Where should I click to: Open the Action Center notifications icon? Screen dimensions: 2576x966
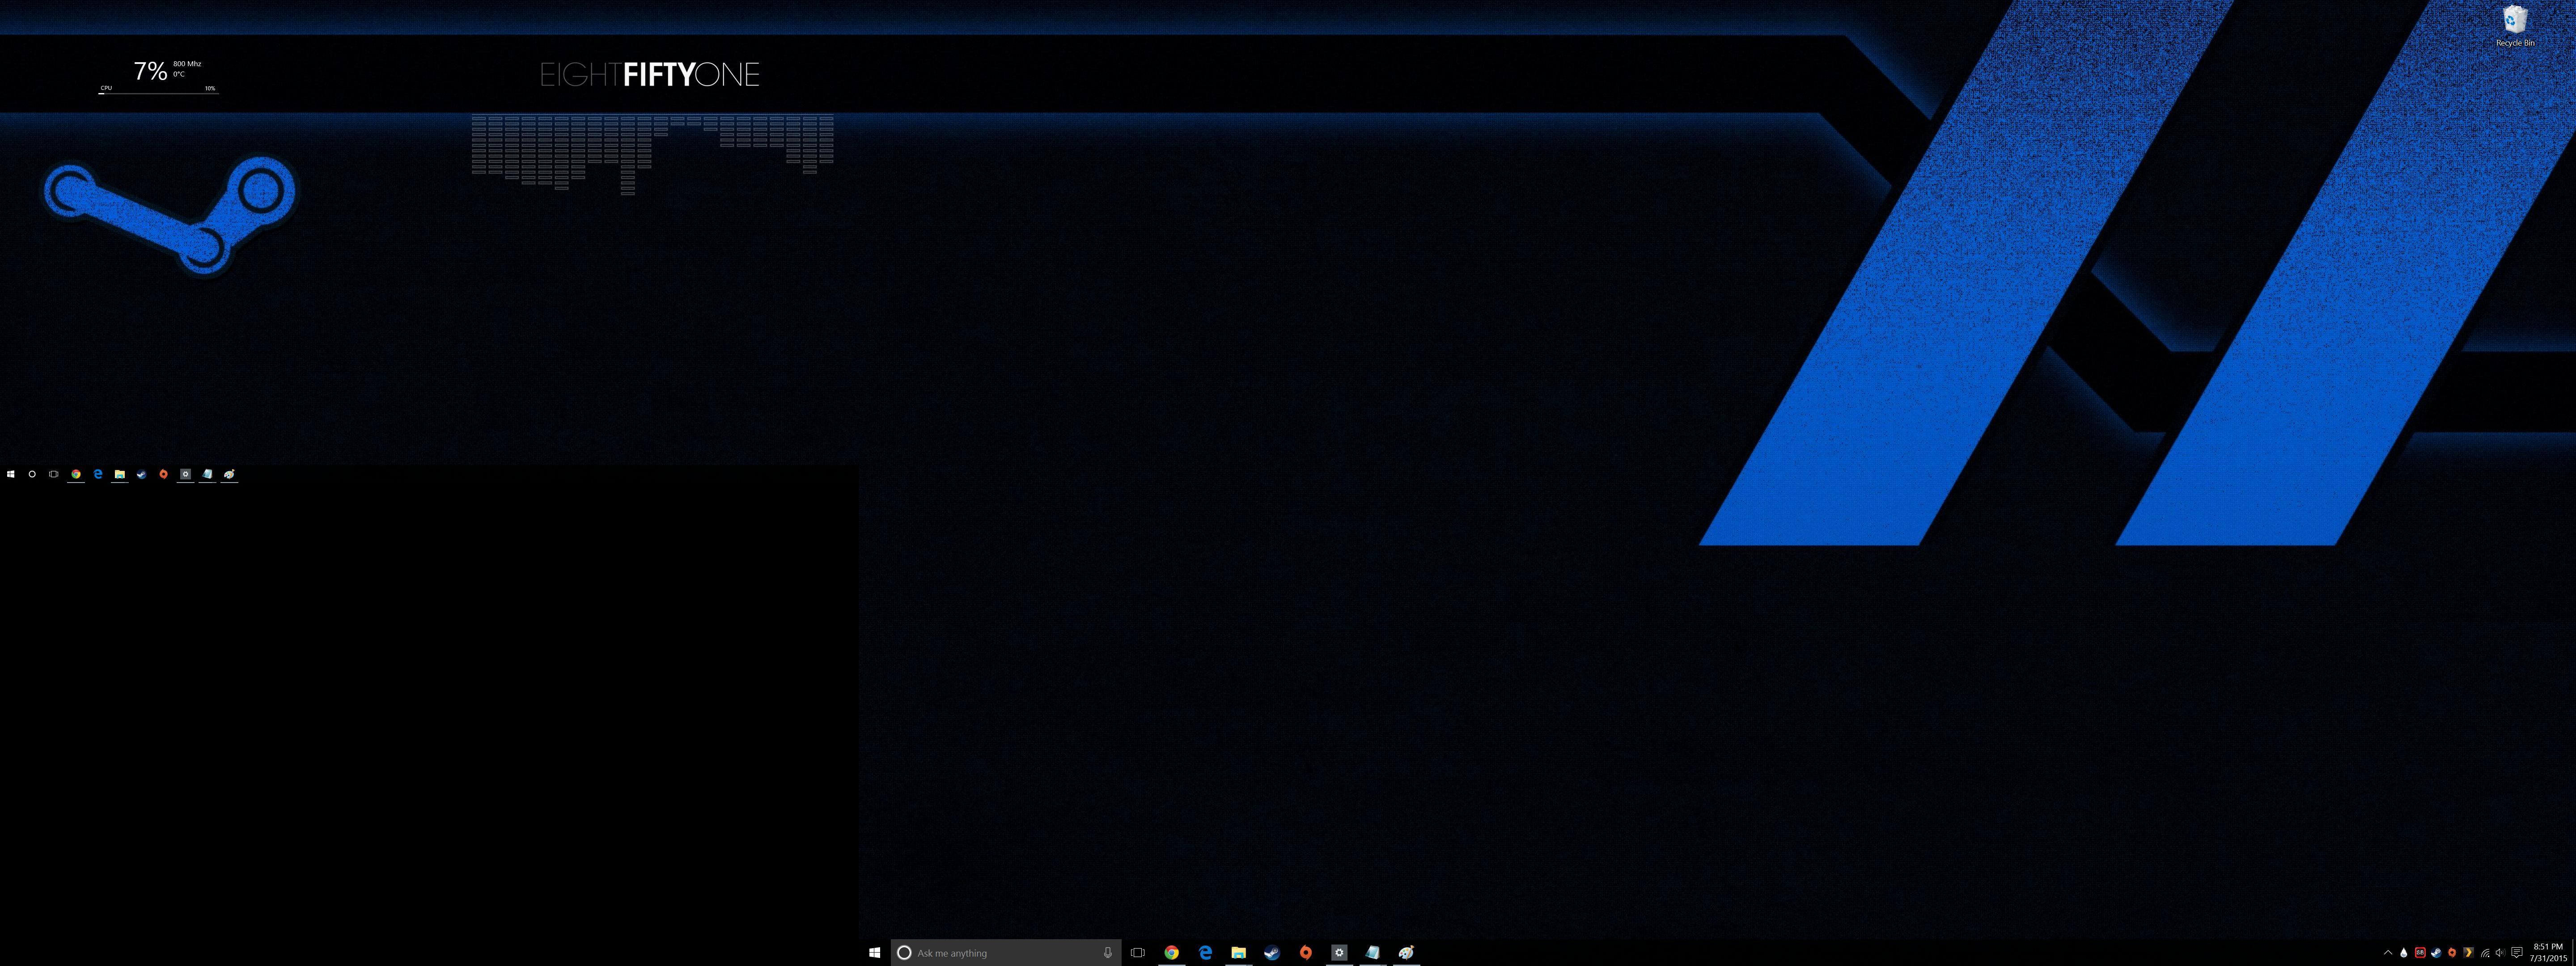[2517, 953]
